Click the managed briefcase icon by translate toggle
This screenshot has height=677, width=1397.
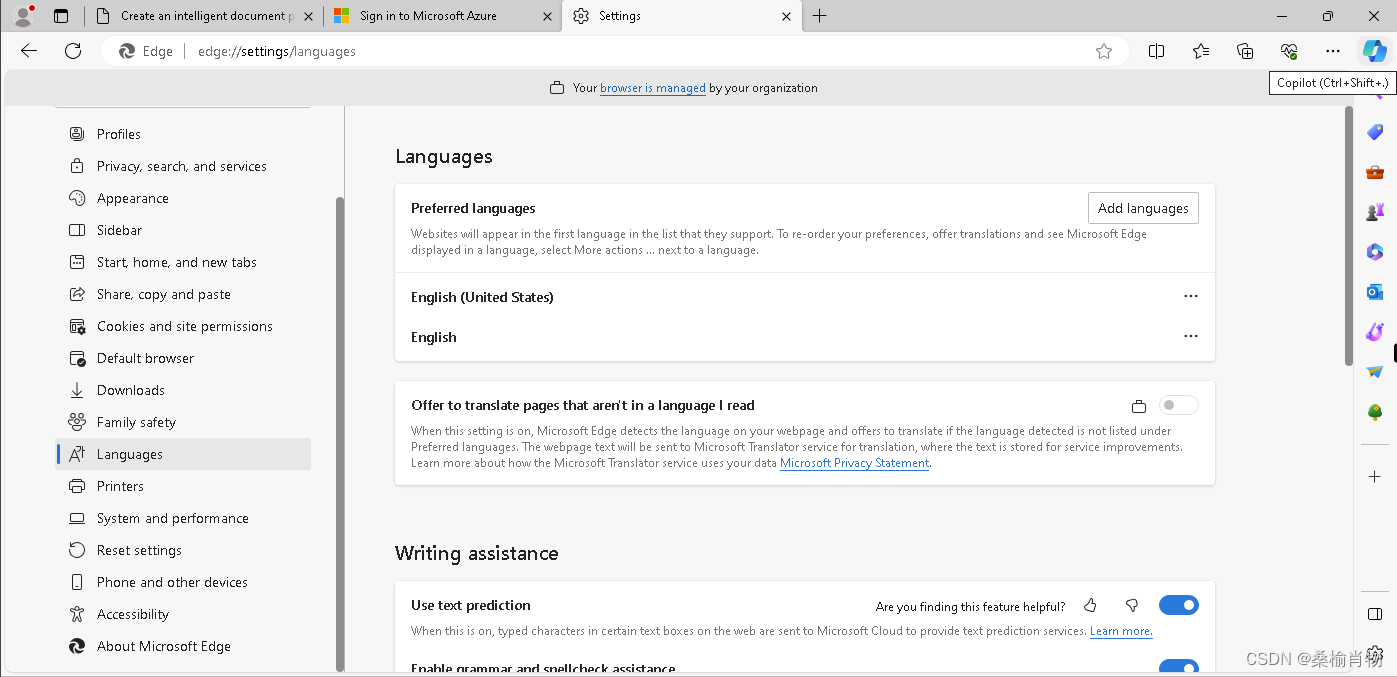[x=1138, y=406]
